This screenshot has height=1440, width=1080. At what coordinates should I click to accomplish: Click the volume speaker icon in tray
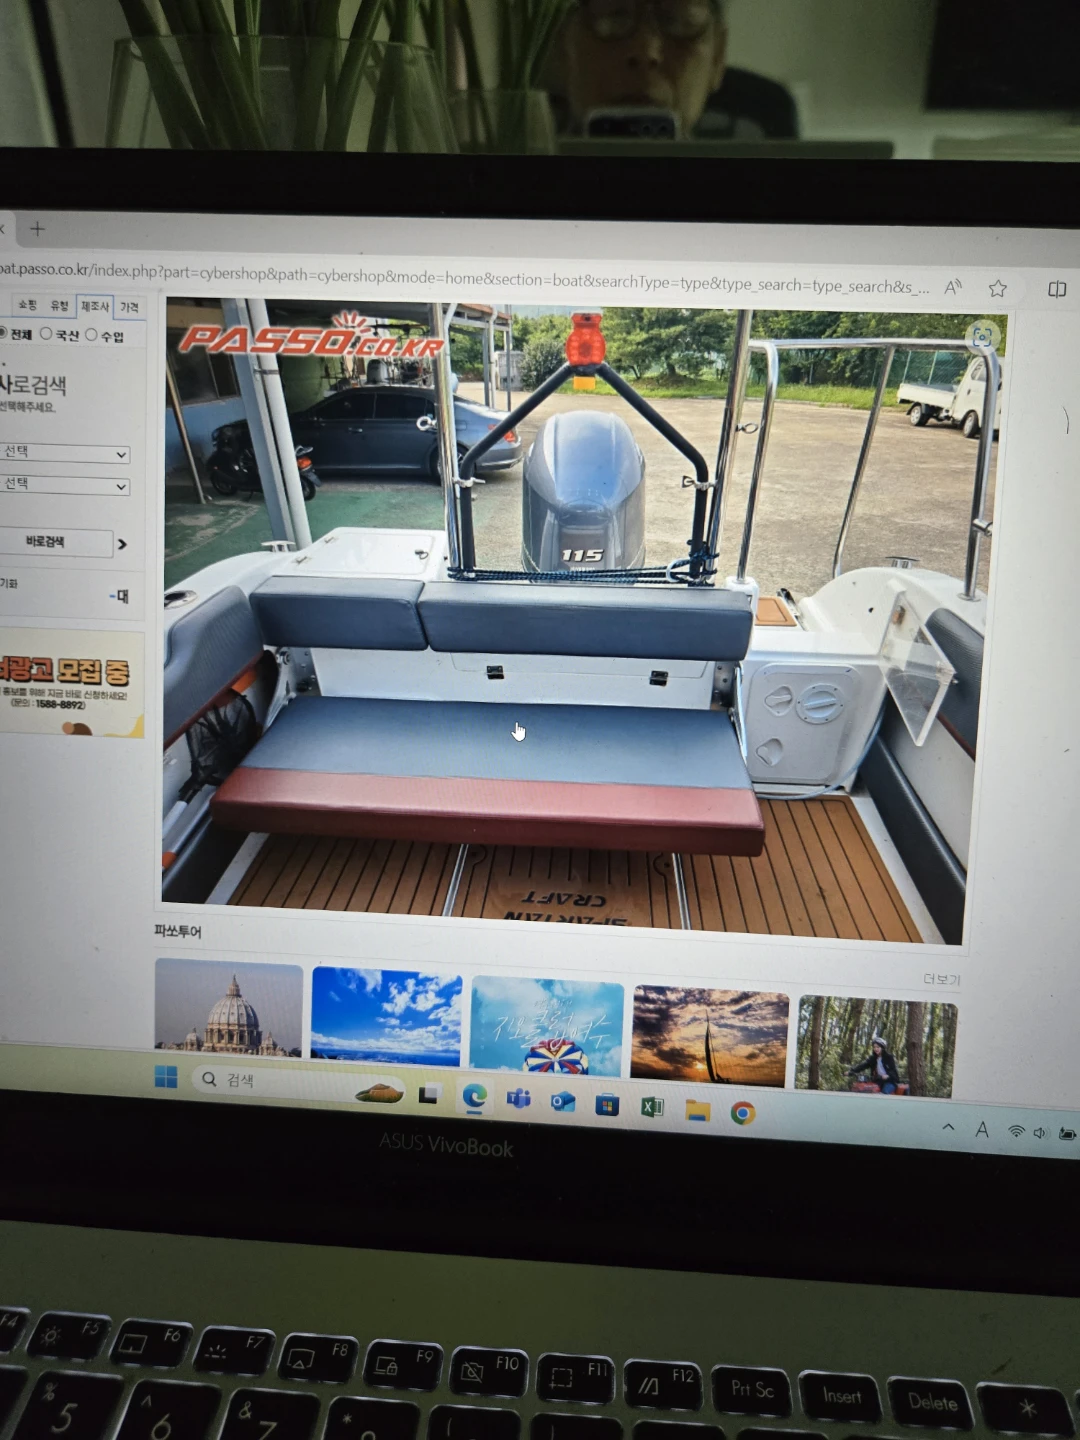(1040, 1132)
